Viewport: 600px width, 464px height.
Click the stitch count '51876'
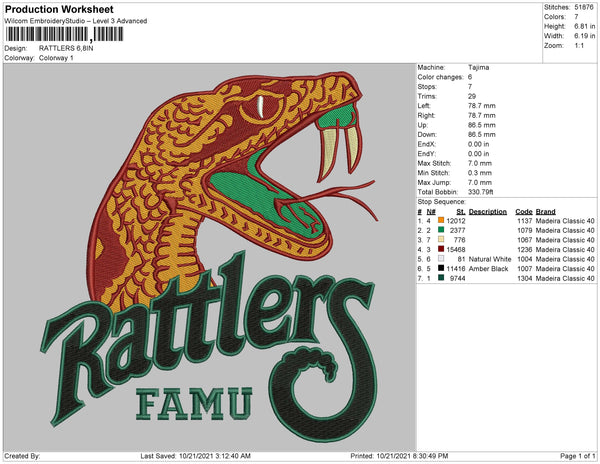[x=584, y=7]
